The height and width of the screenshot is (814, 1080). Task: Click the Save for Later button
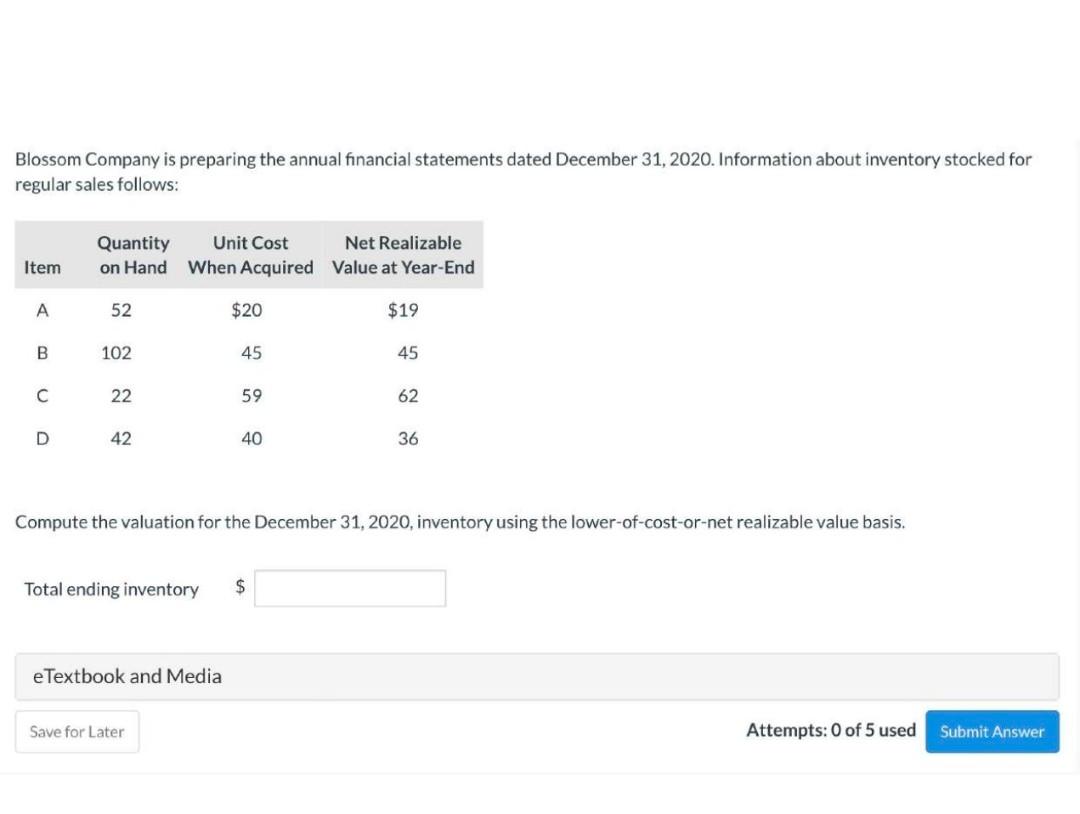(x=76, y=731)
